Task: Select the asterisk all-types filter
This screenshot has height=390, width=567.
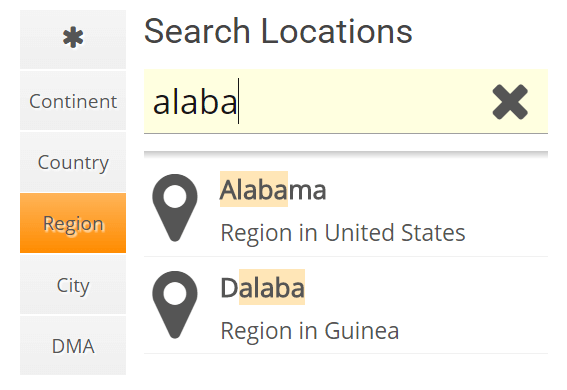Action: pyautogui.click(x=73, y=39)
